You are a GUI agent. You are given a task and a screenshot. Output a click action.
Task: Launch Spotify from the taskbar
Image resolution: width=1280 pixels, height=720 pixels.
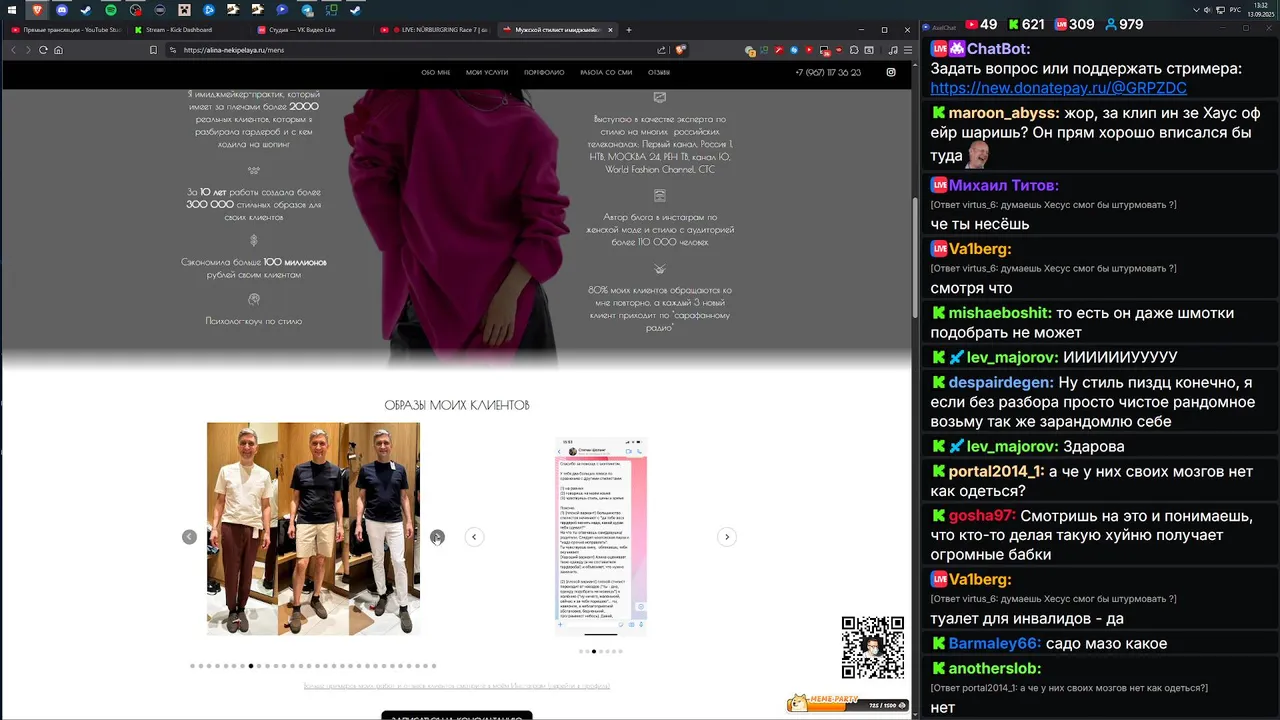click(111, 9)
